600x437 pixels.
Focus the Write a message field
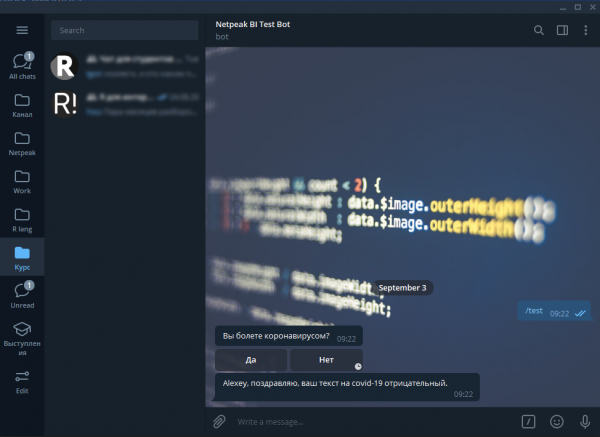click(370, 421)
